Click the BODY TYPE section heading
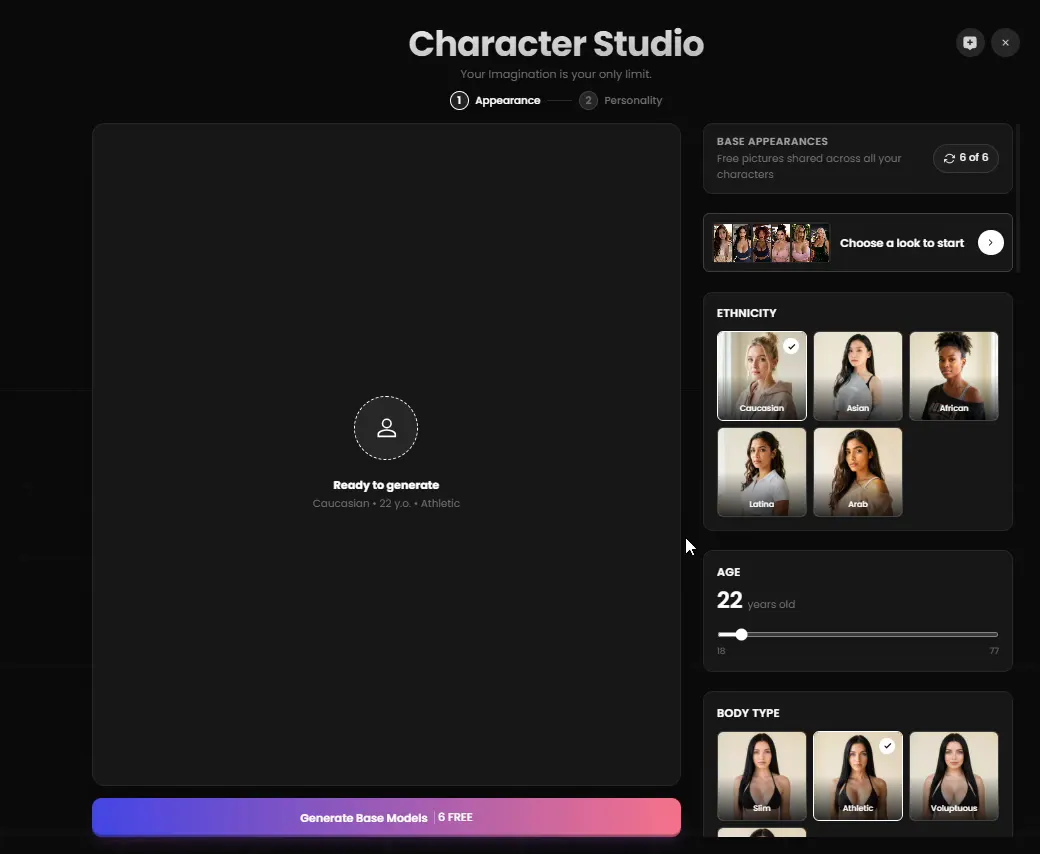1040x854 pixels. click(x=748, y=713)
